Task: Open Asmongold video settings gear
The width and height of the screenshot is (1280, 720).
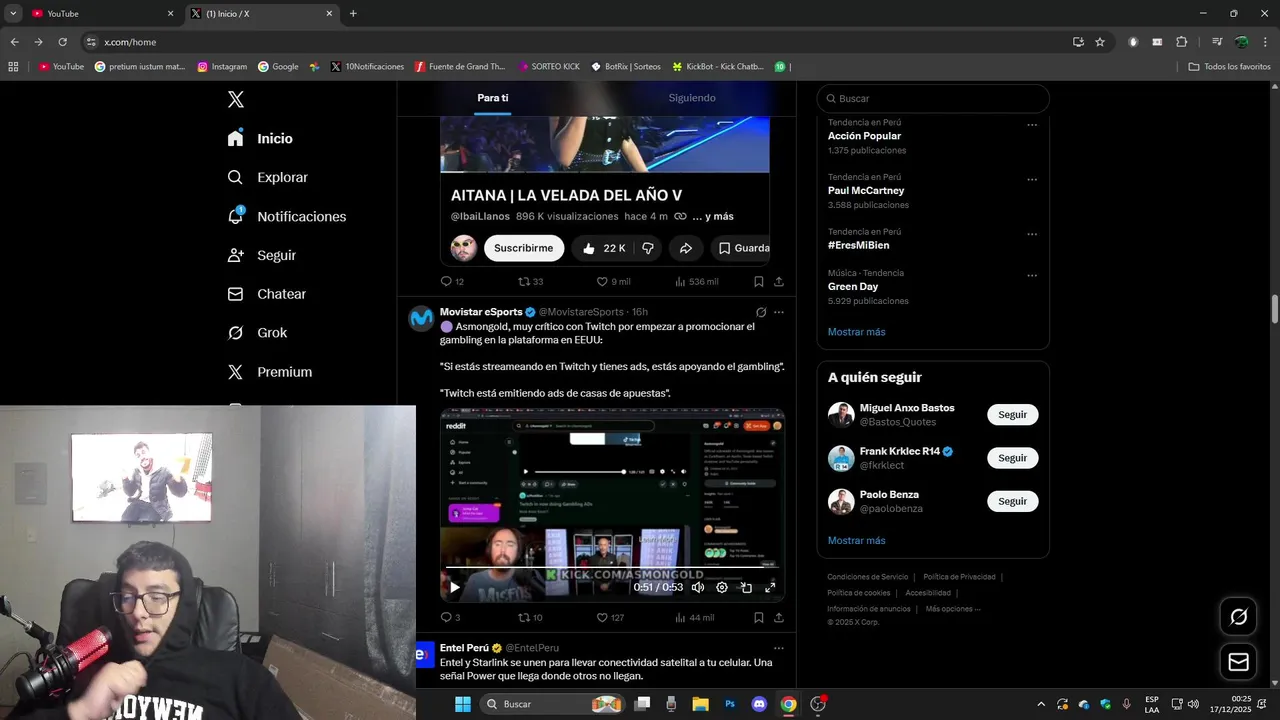Action: 722,588
